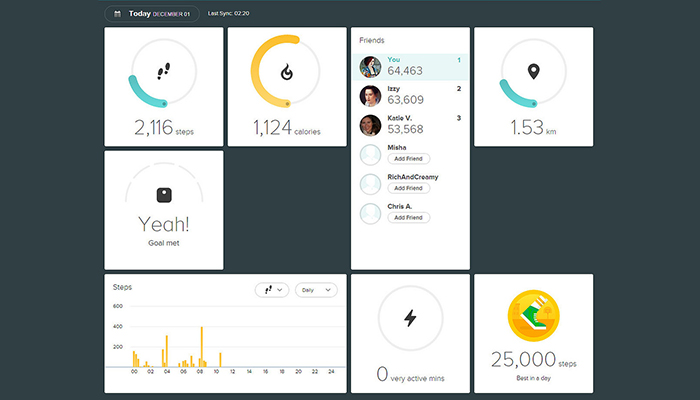700x400 pixels.
Task: Click the teal steps progress ring
Action: click(x=164, y=73)
